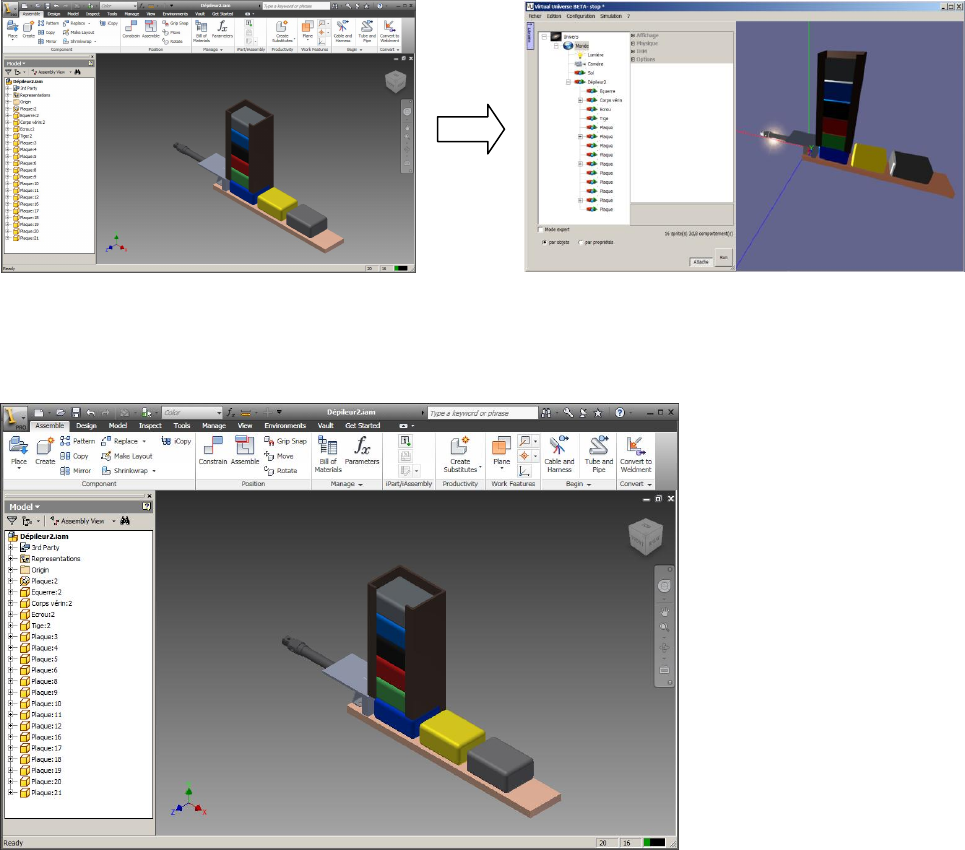Click Plane work feature in the larger Inventor window

click(x=502, y=452)
